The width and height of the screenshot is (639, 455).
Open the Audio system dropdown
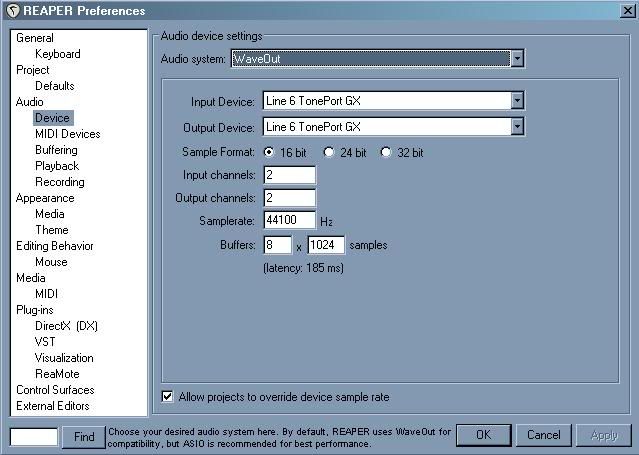coord(517,59)
